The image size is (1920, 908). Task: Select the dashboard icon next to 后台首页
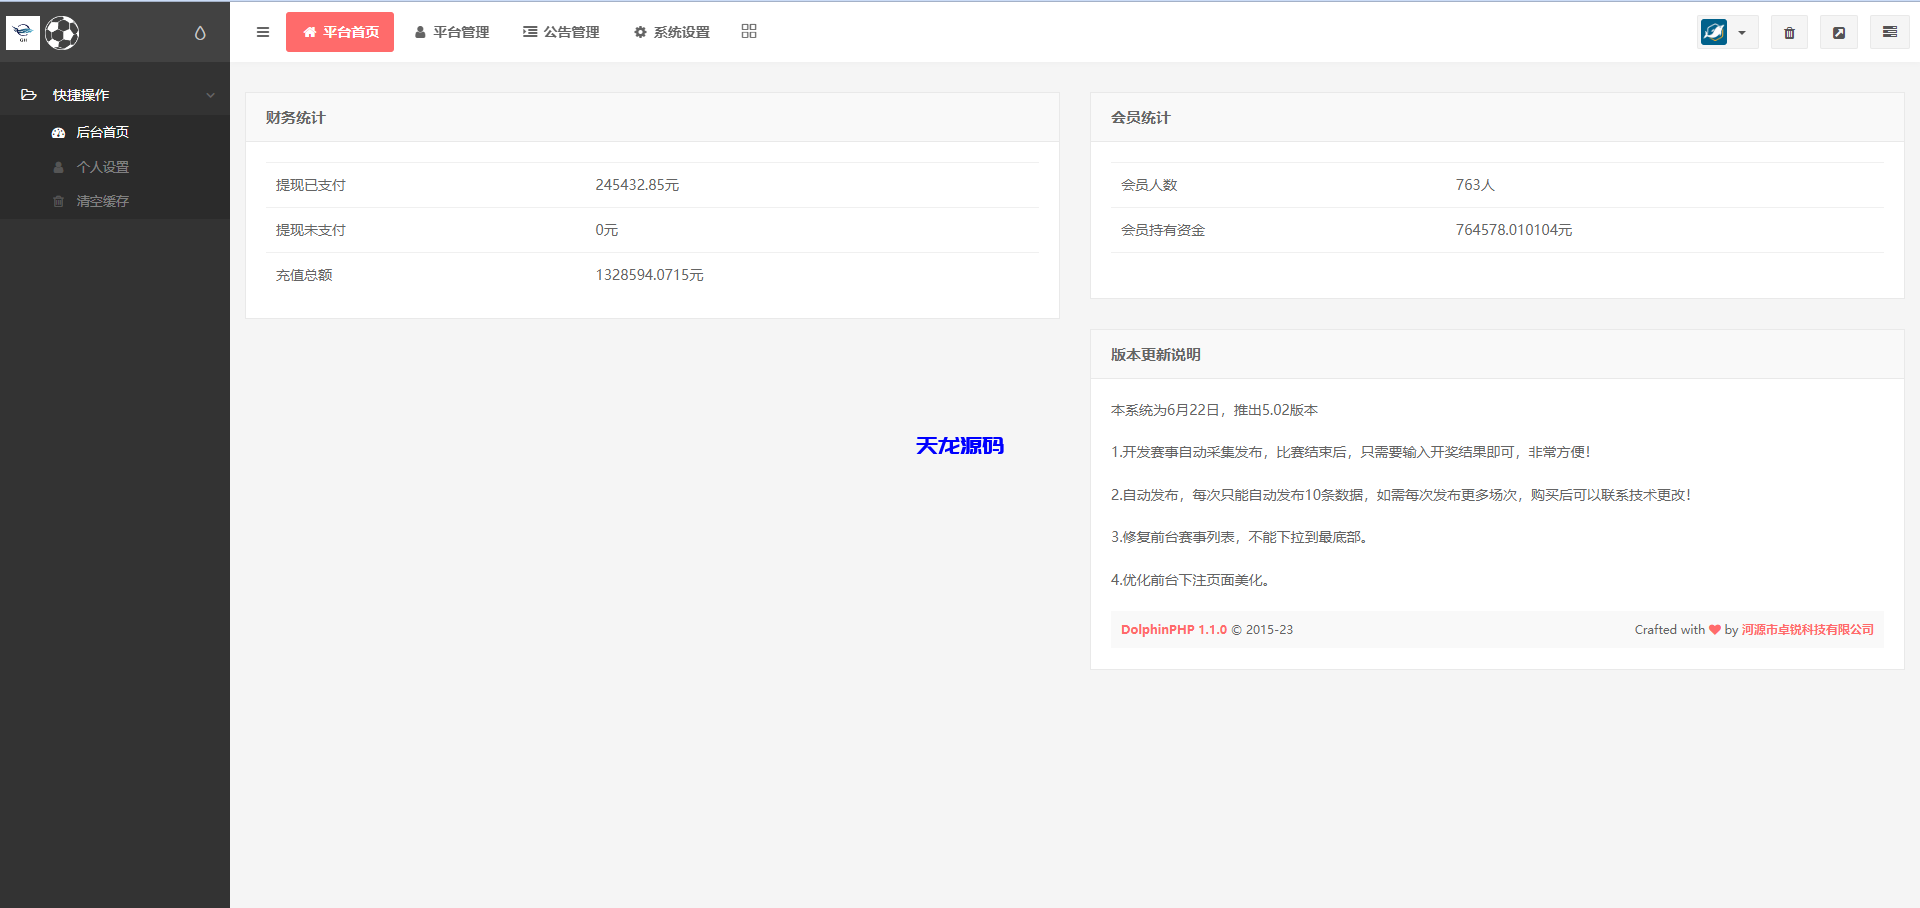58,131
